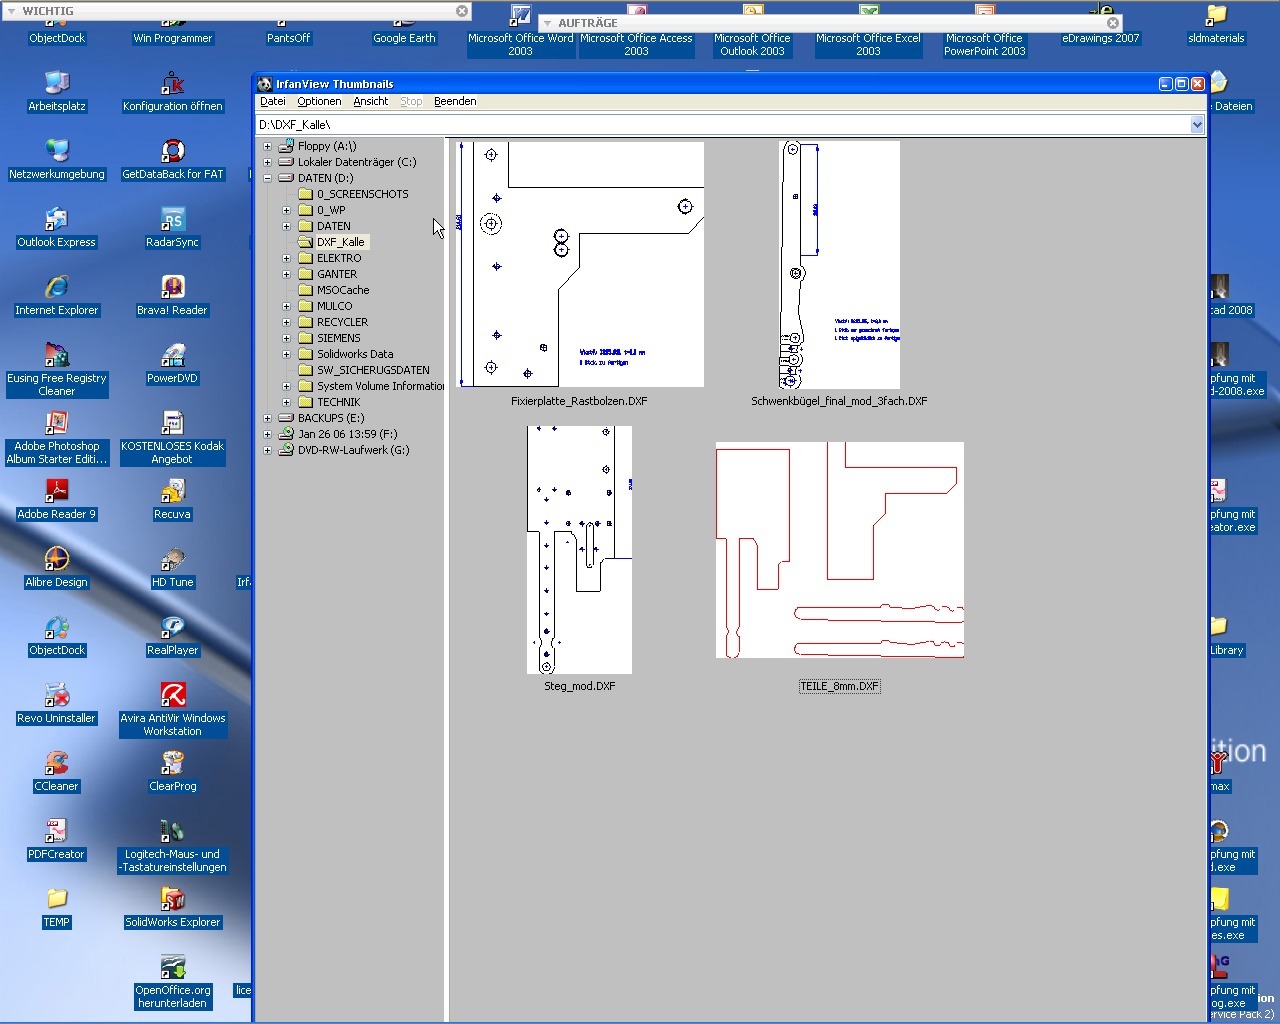Expand the Floppy (A:) tree node
Screen dimensions: 1280x1024
pyautogui.click(x=268, y=146)
